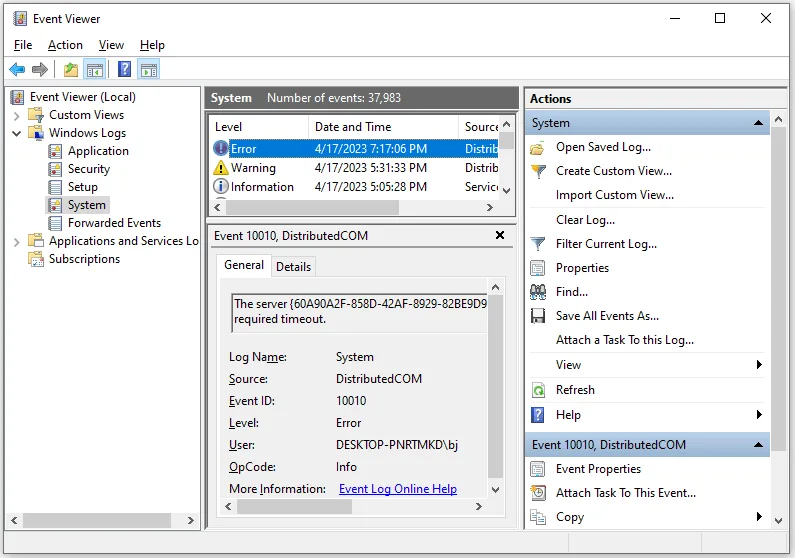Screen dimensions: 795x558
Task: Sort by the Date and Time column header
Action: click(x=383, y=127)
